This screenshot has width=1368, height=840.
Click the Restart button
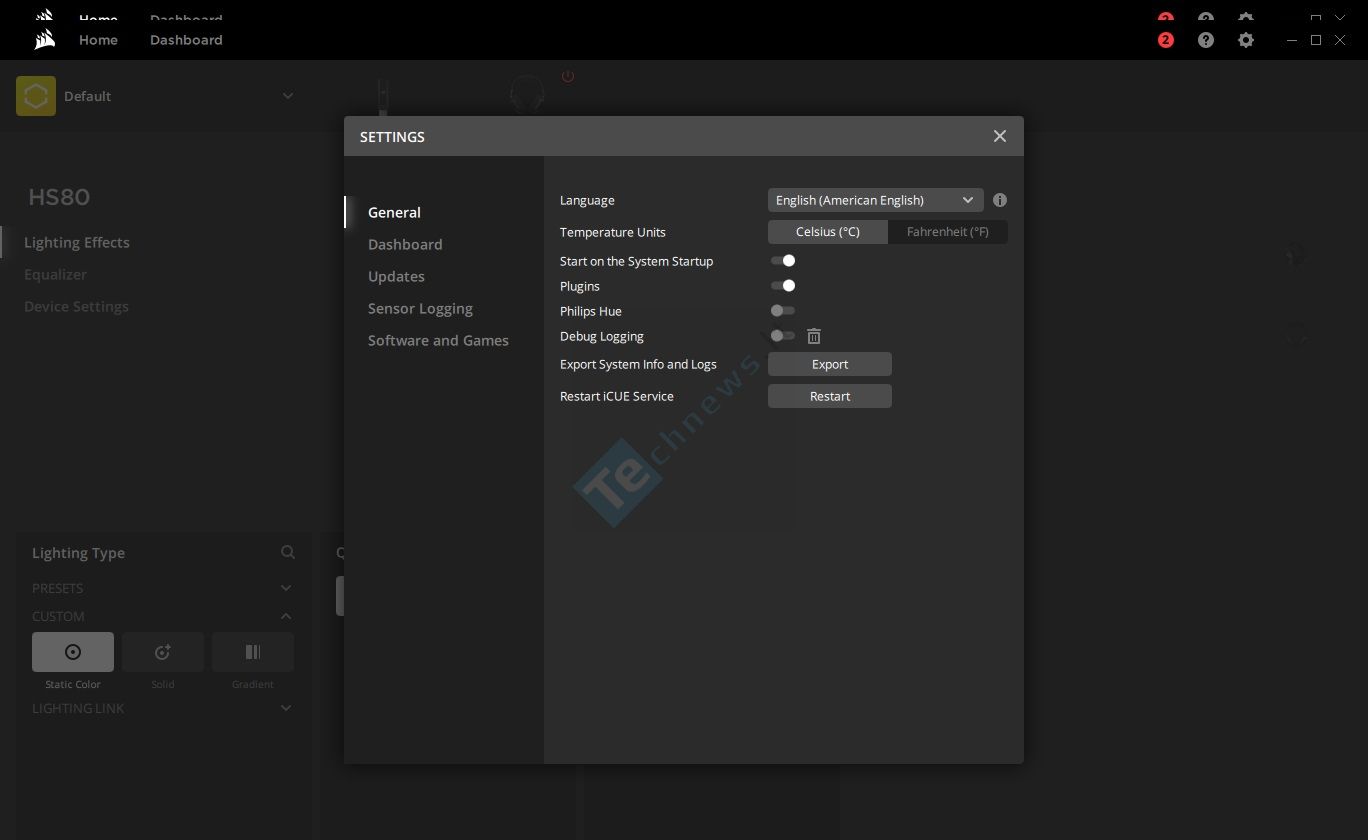[830, 396]
